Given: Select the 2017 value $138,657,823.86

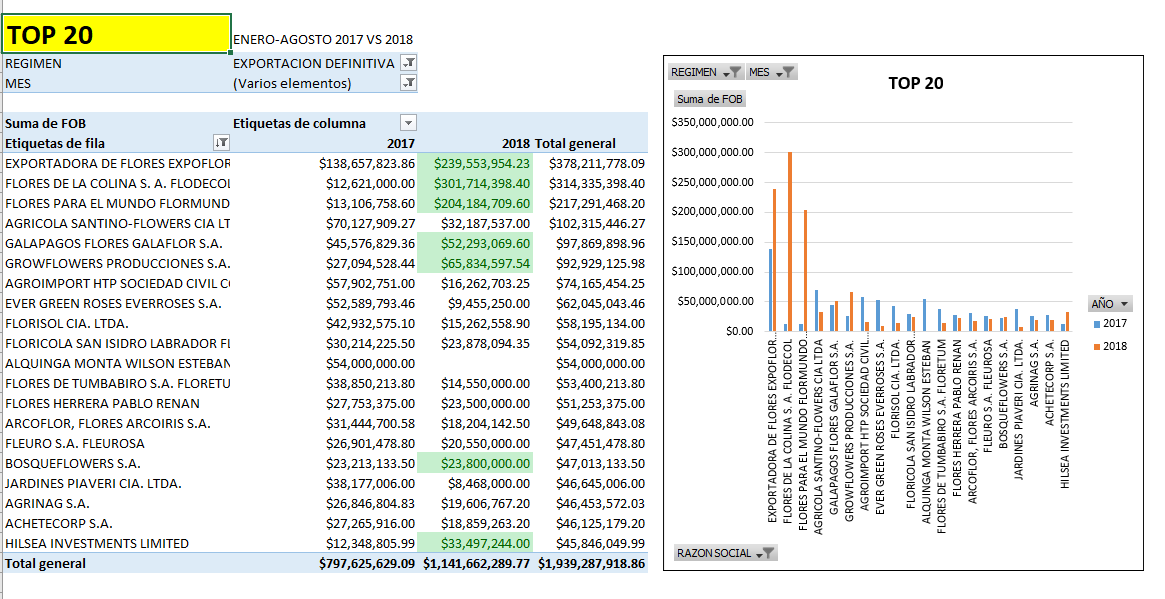Looking at the screenshot, I should tap(367, 163).
